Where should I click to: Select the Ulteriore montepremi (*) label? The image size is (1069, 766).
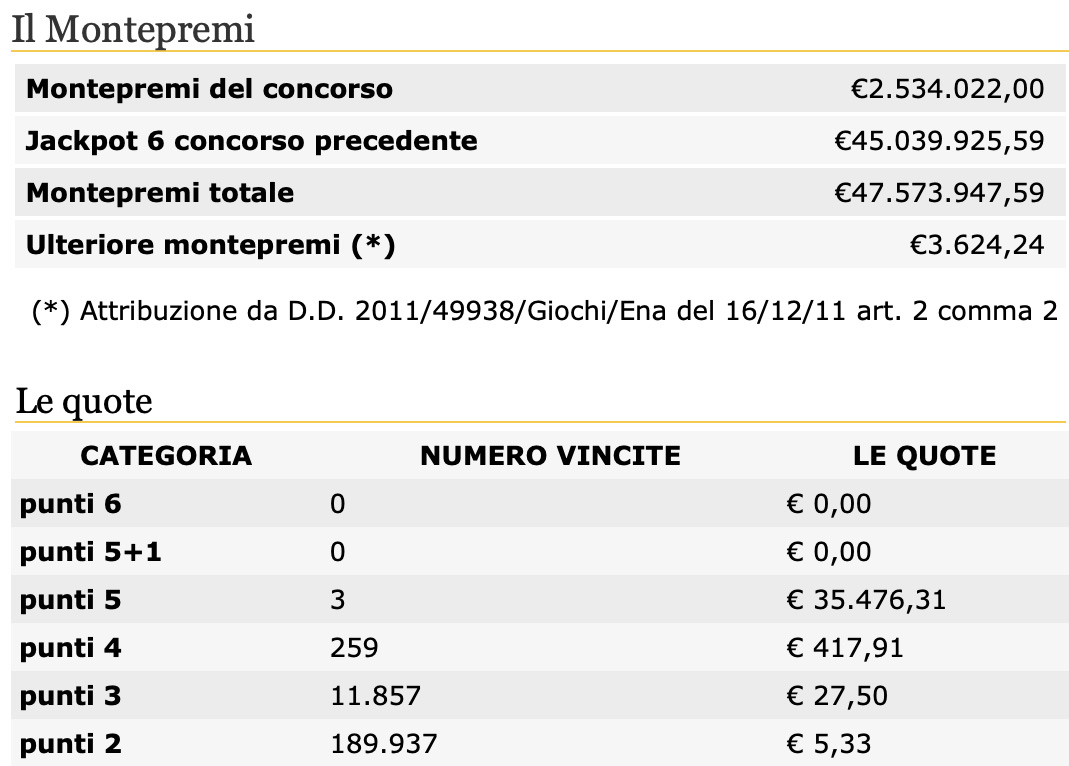point(211,245)
